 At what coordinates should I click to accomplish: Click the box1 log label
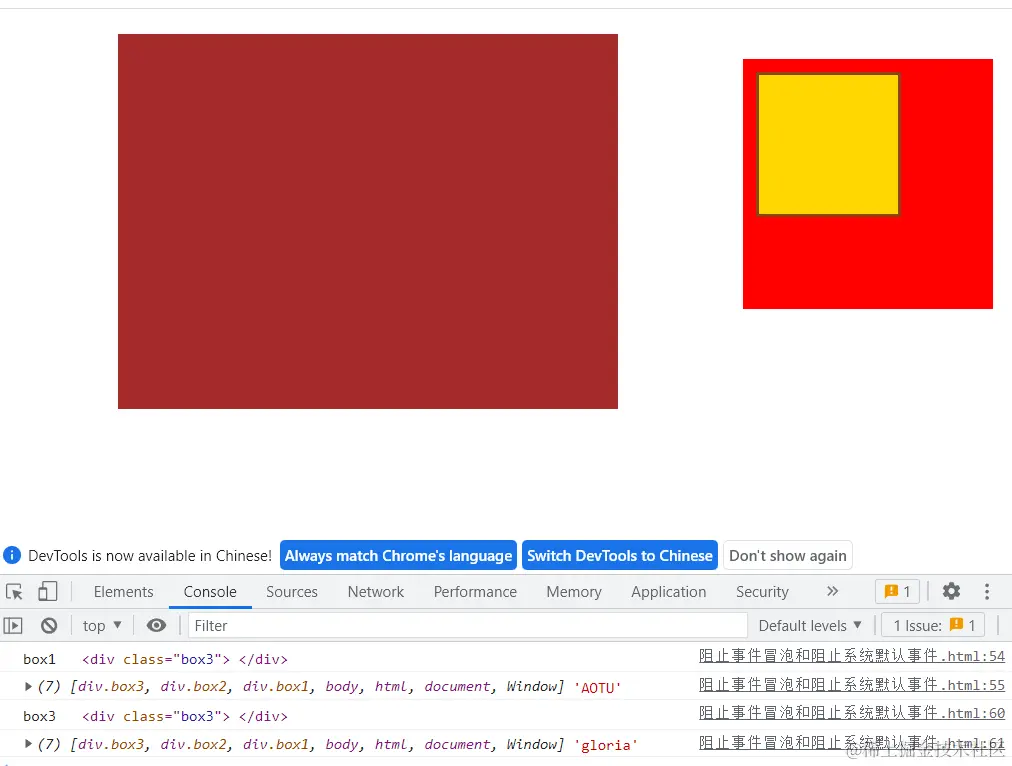(x=39, y=660)
